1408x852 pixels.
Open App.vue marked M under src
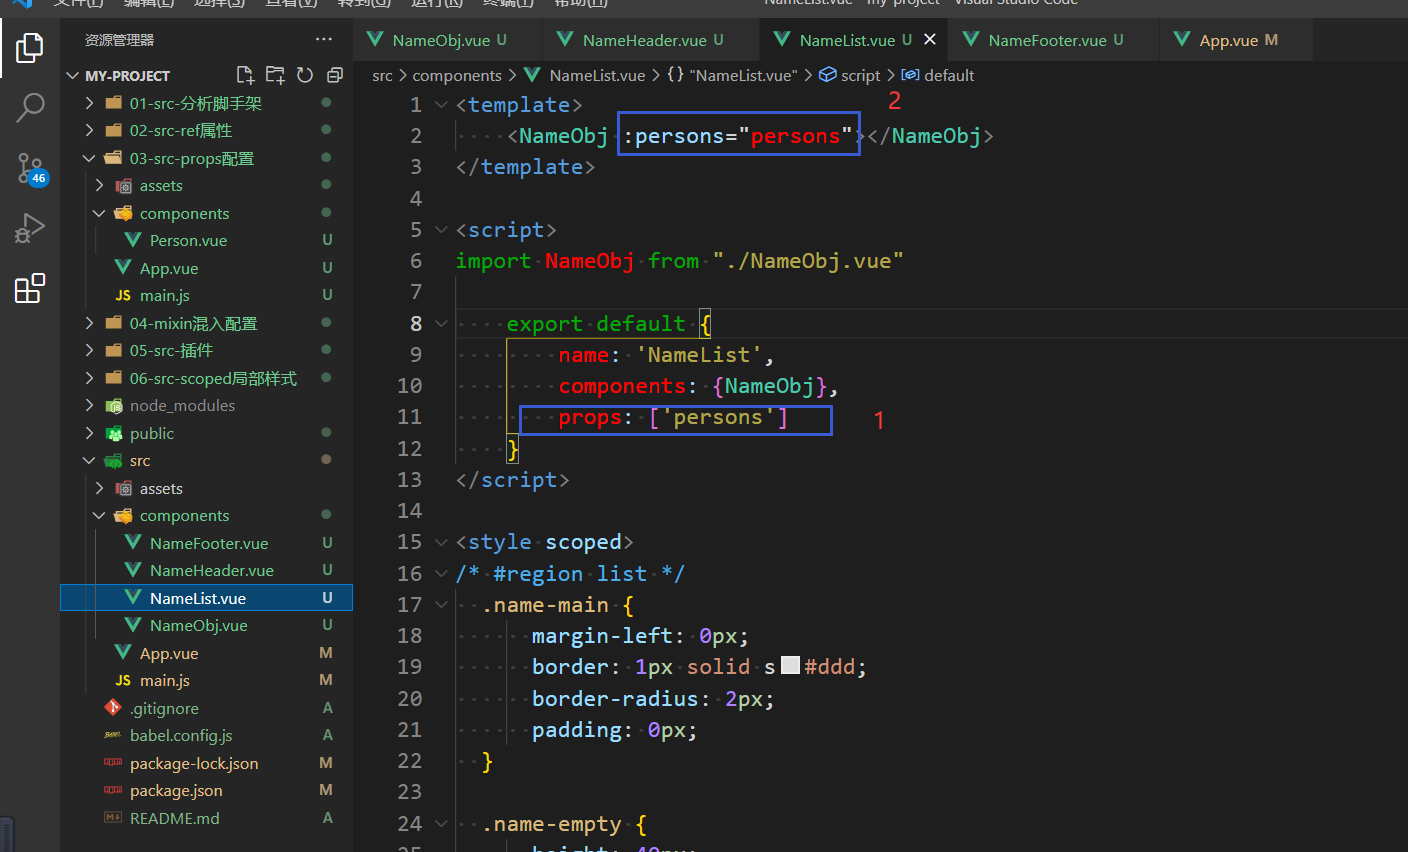207,653
